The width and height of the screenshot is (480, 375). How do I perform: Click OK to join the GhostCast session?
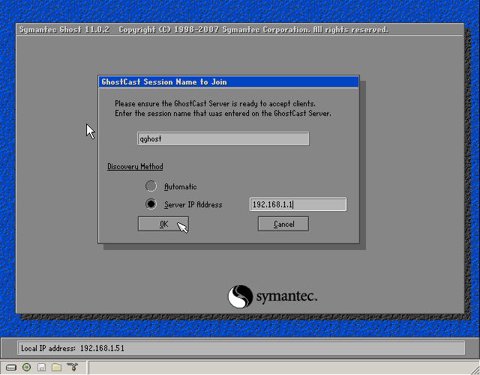pyautogui.click(x=163, y=224)
